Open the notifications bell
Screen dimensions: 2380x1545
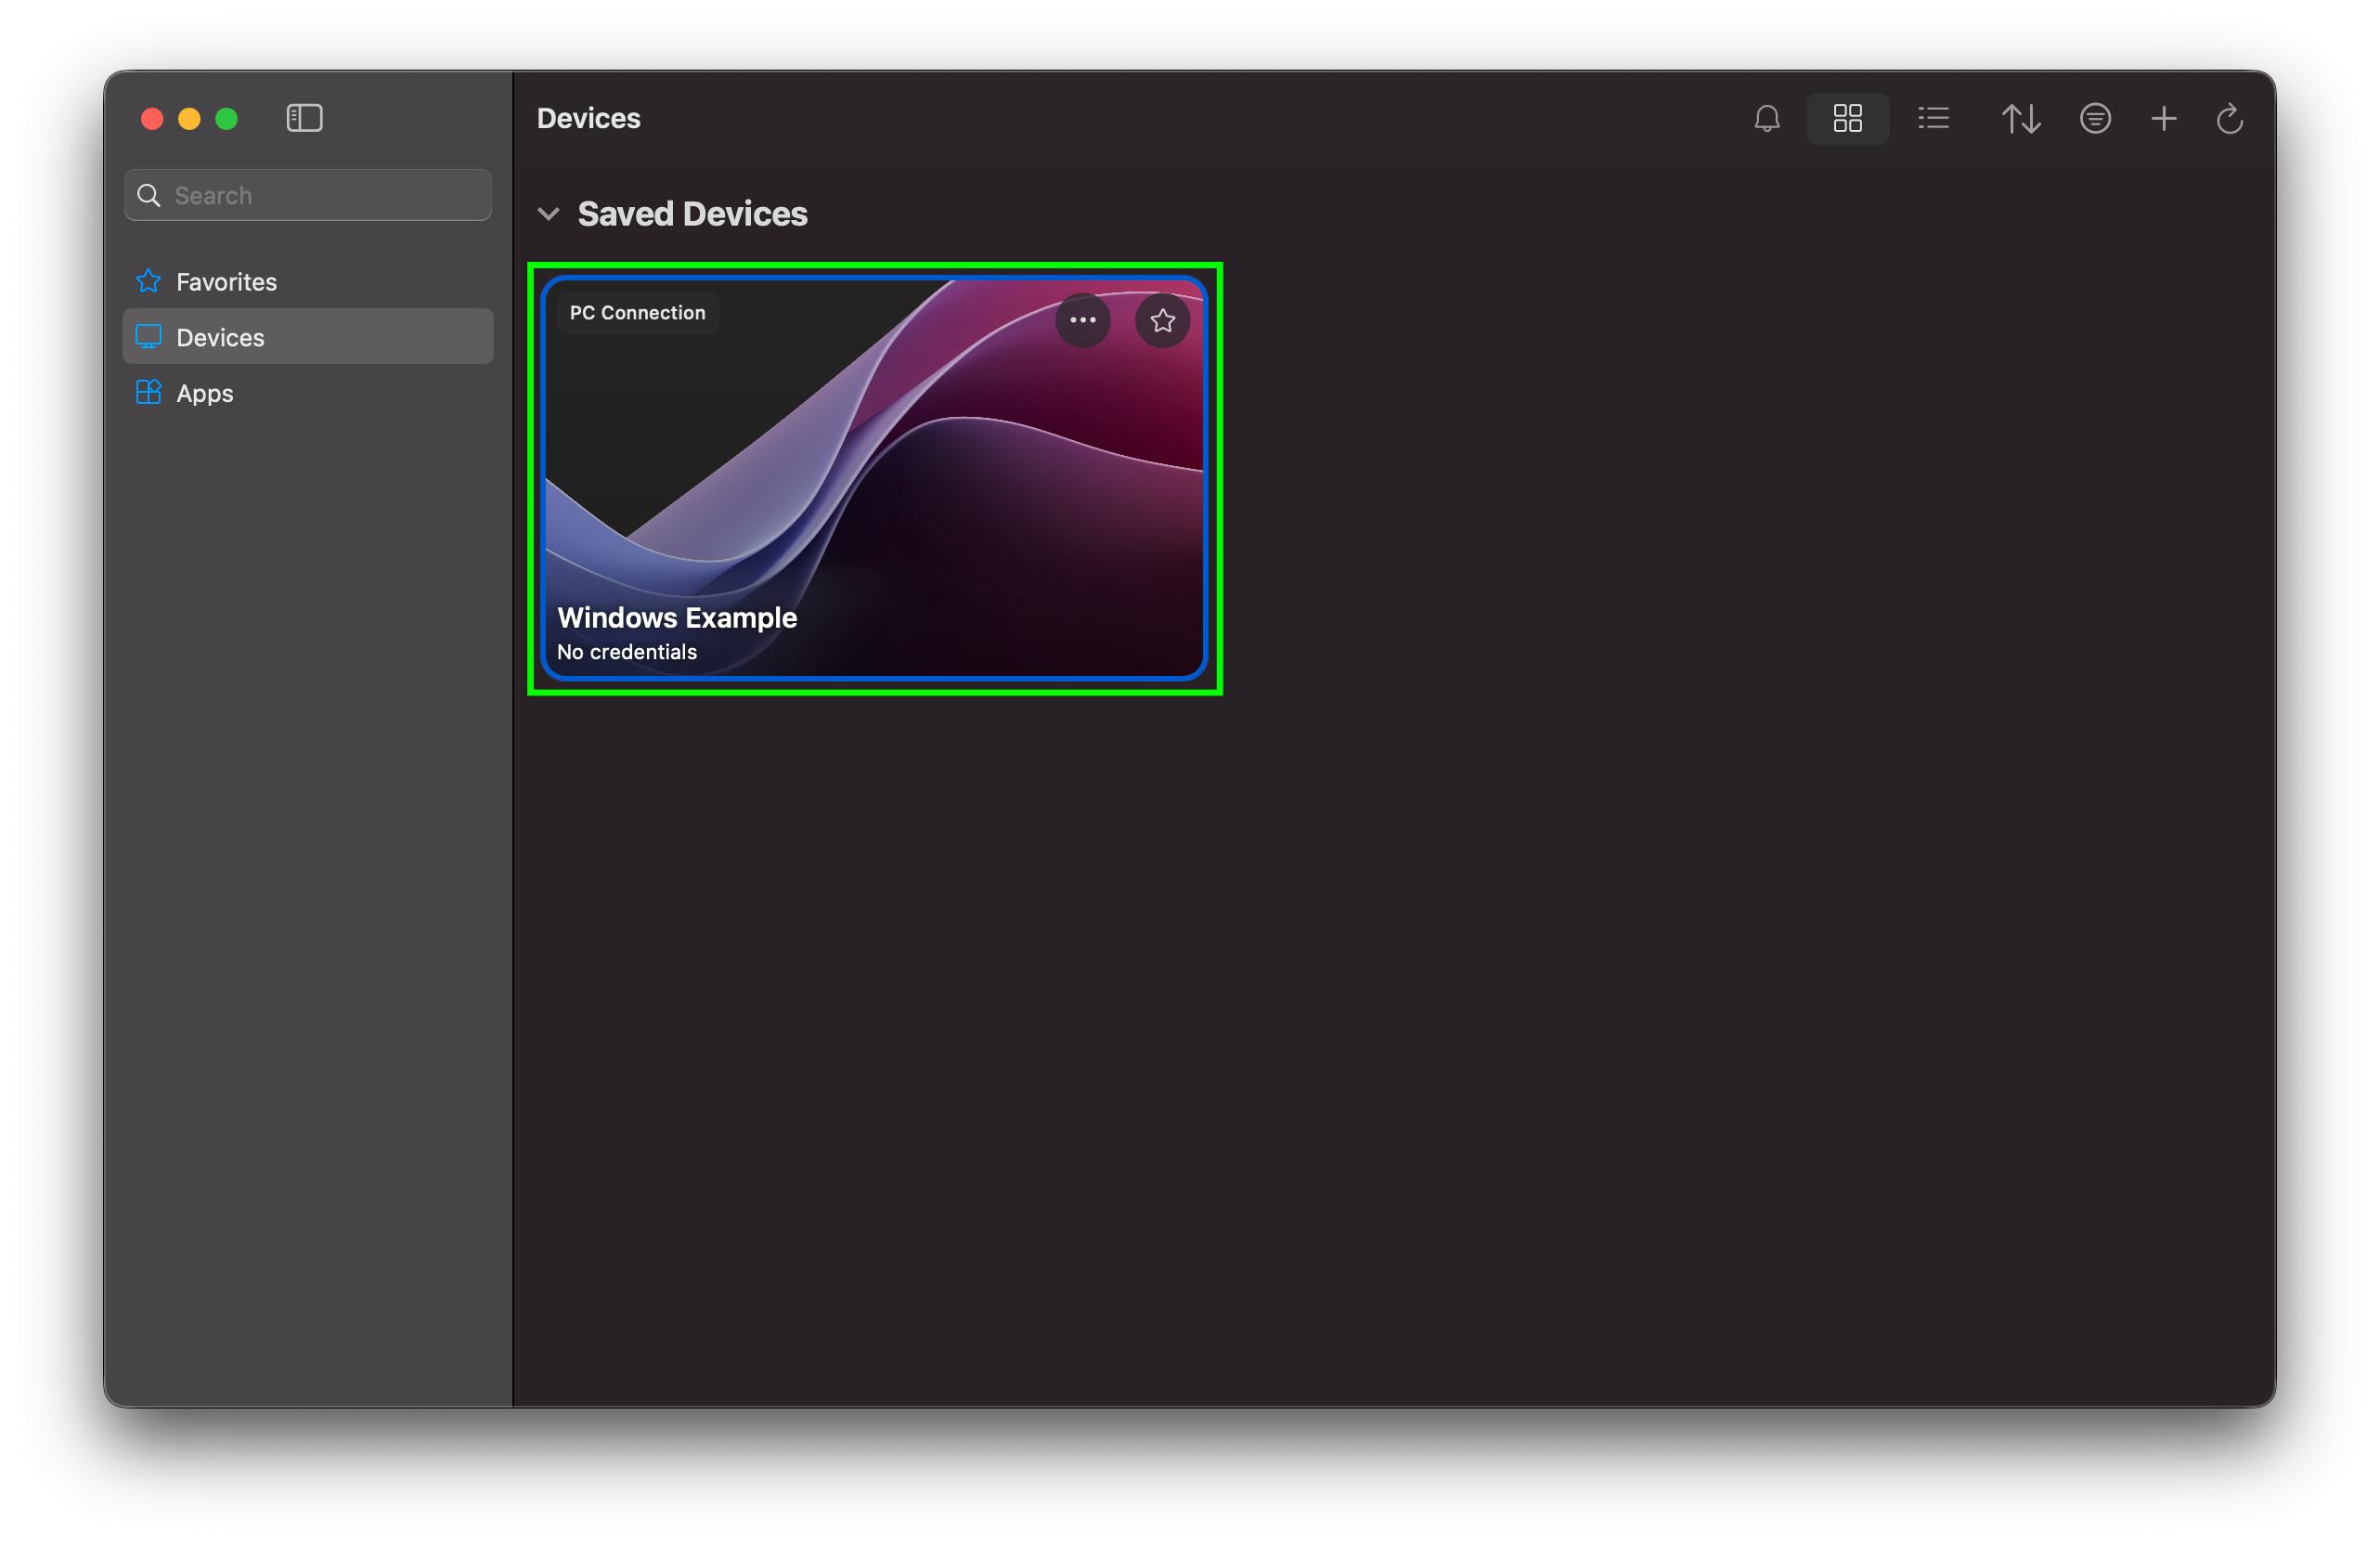point(1767,119)
